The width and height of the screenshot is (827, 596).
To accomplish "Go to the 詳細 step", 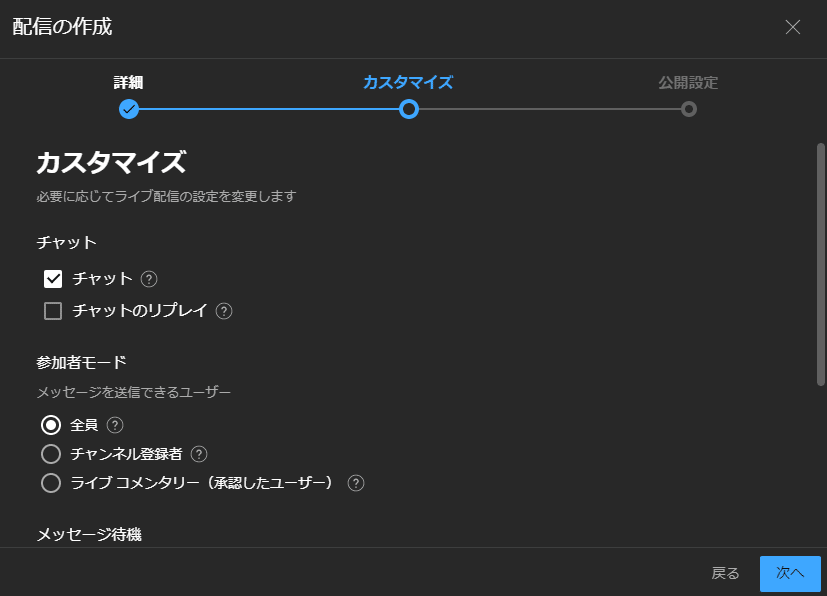I will pyautogui.click(x=128, y=83).
